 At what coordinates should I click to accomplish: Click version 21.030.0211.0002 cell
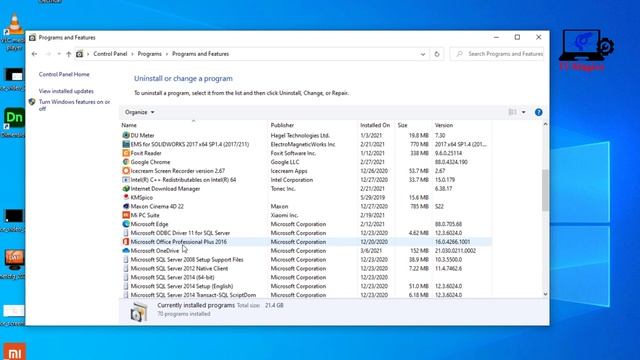(x=455, y=251)
